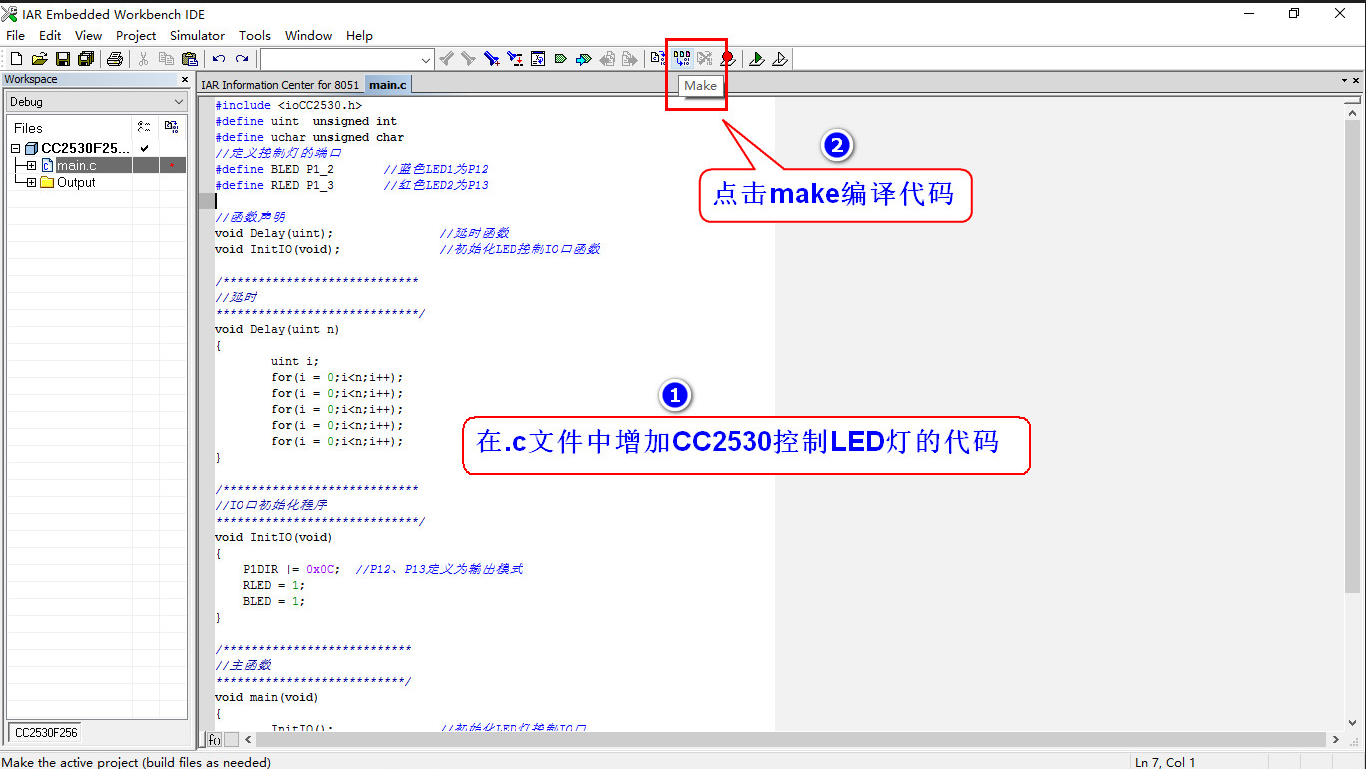
Task: Open a file with the Open icon
Action: pos(39,58)
